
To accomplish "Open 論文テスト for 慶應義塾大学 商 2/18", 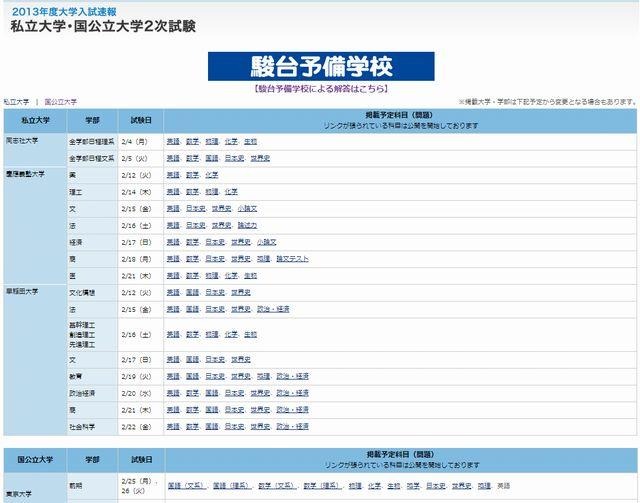I will (x=292, y=259).
